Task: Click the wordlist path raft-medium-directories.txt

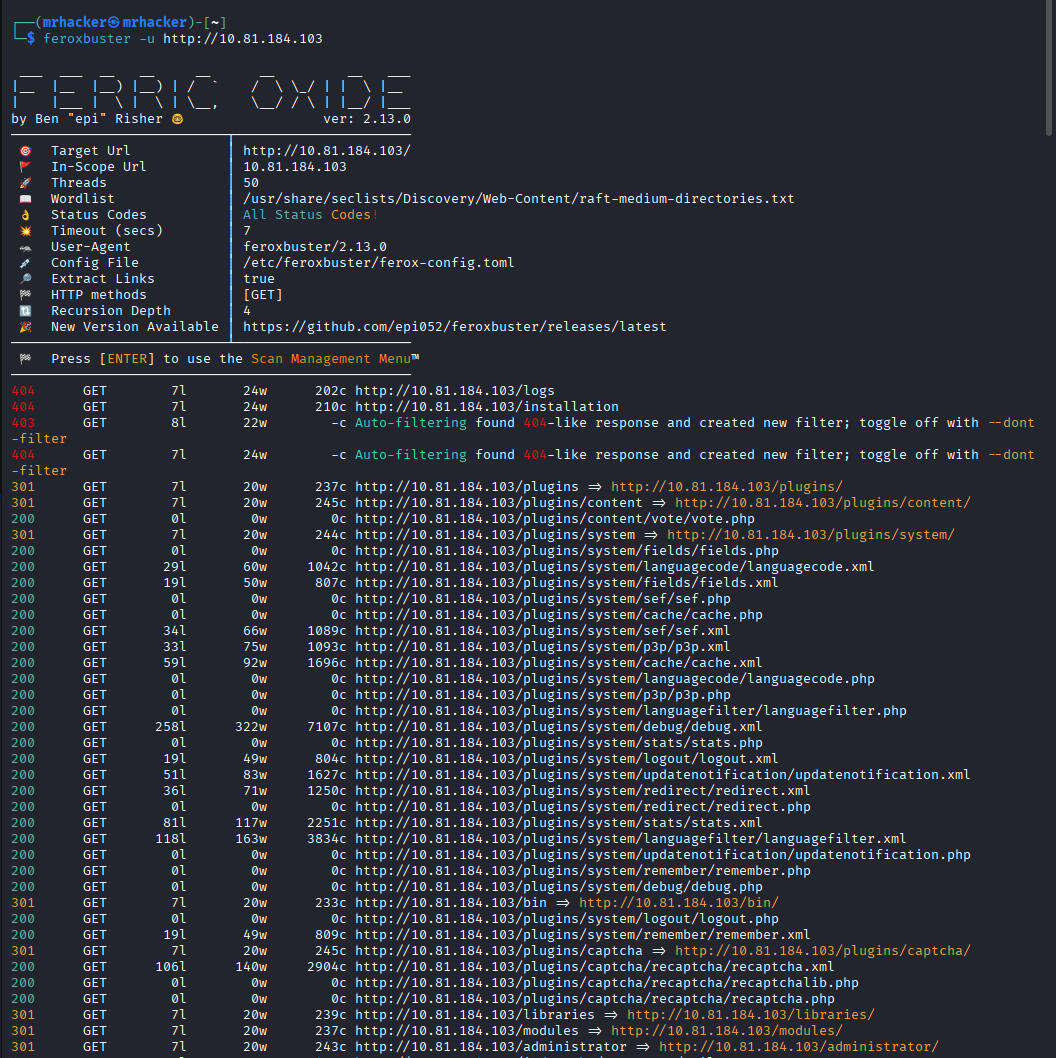Action: tap(518, 199)
